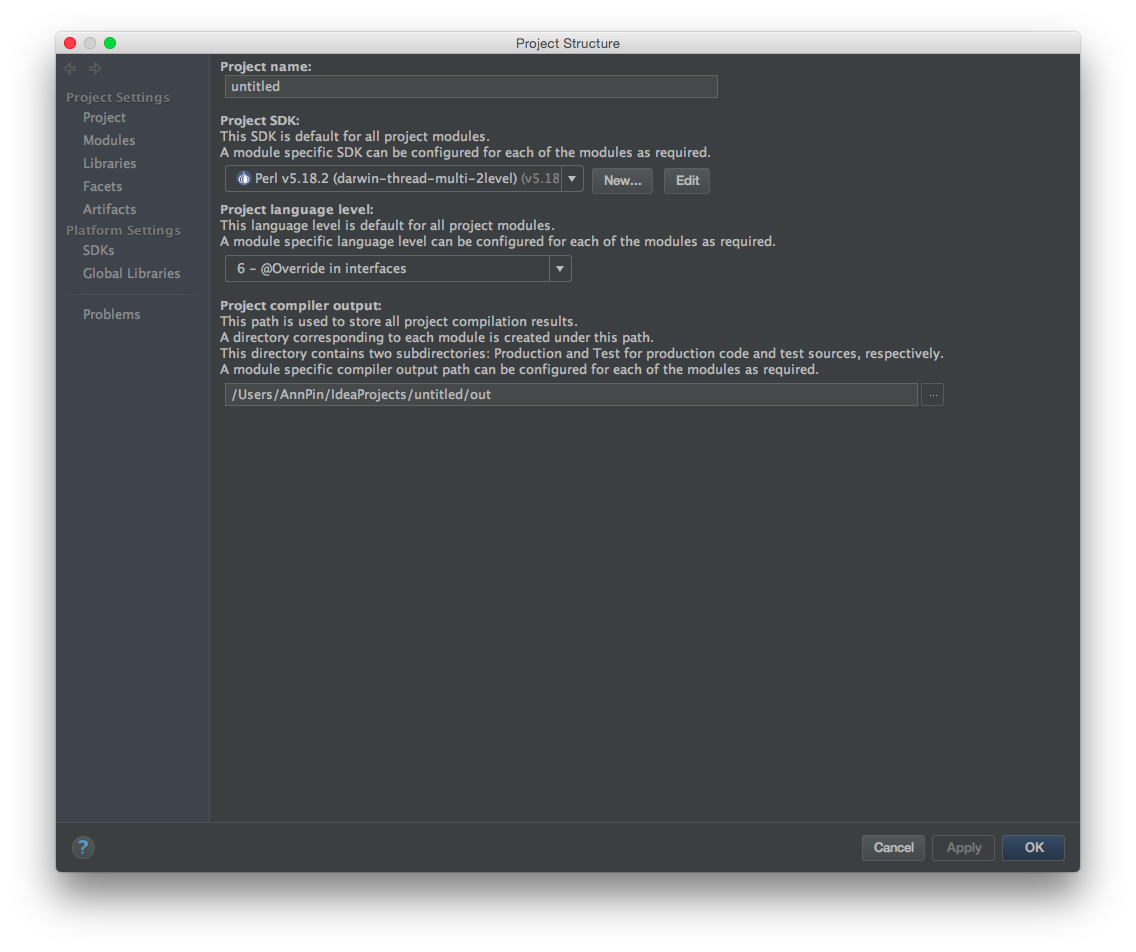The image size is (1136, 952).
Task: Open Facets settings page
Action: pos(102,187)
